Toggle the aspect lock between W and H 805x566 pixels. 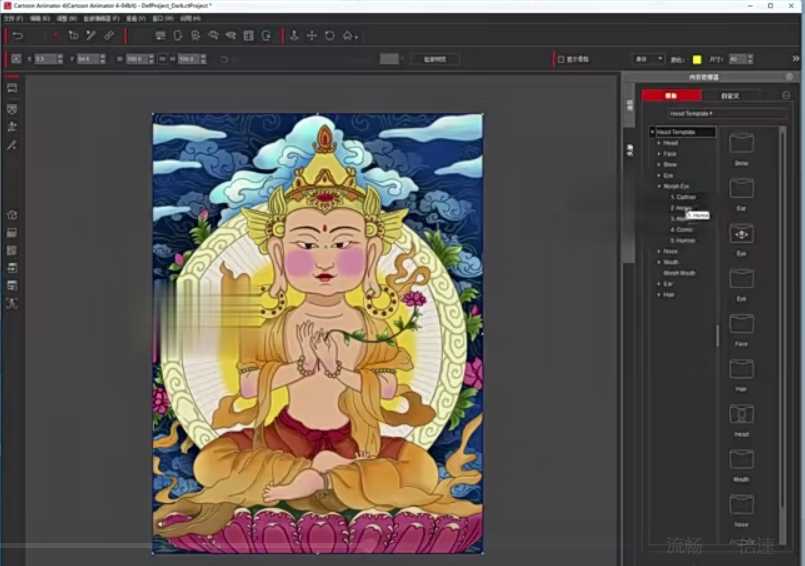point(162,59)
